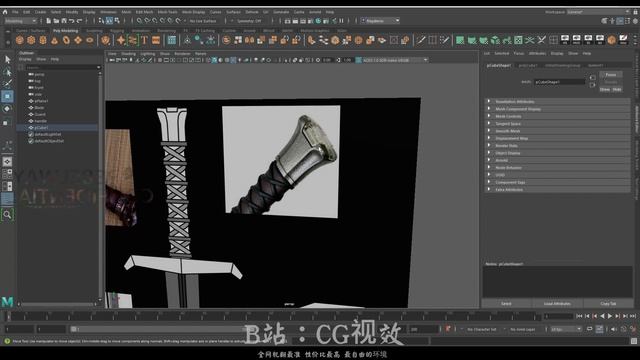
Task: Toggle single perspective pane layout
Action: (7, 162)
